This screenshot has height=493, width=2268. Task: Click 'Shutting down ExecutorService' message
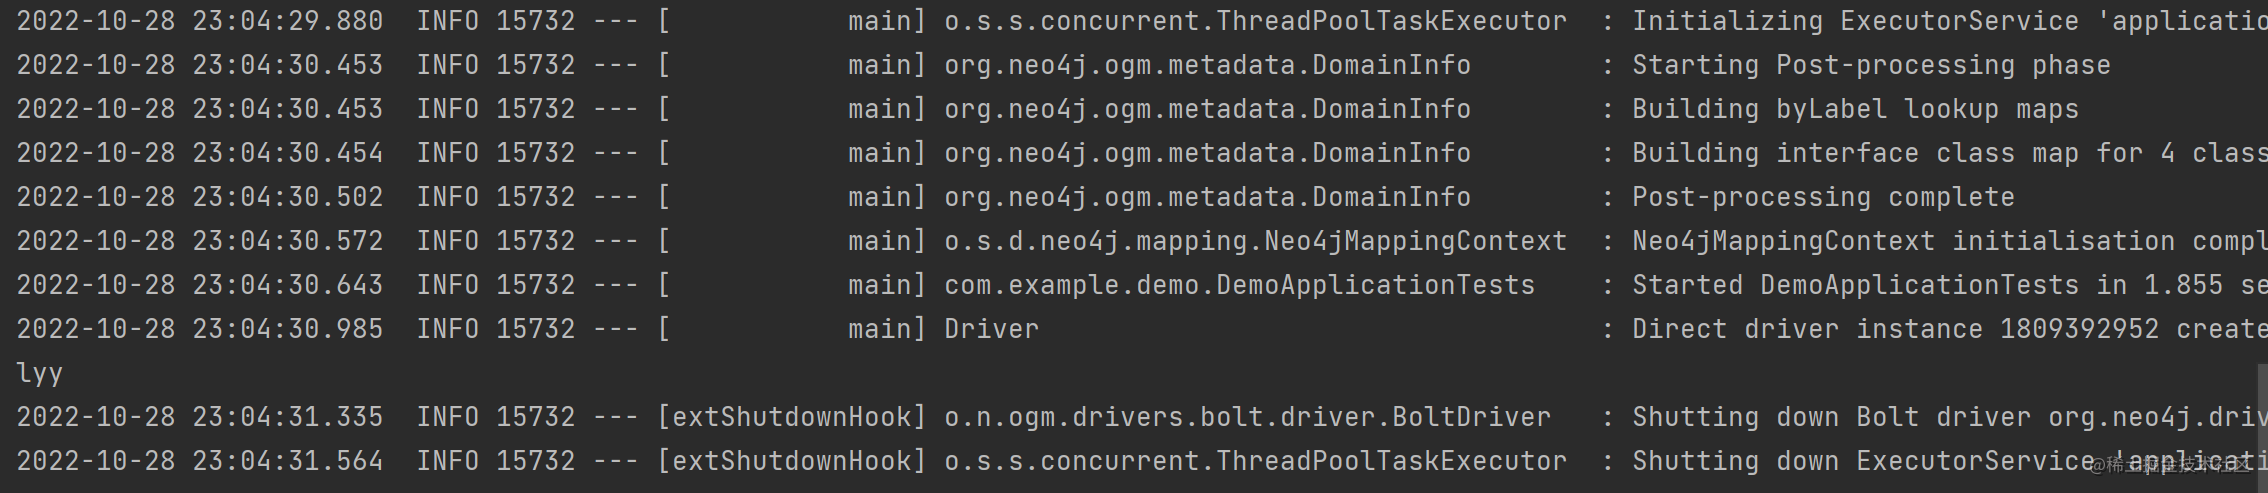pyautogui.click(x=1863, y=461)
